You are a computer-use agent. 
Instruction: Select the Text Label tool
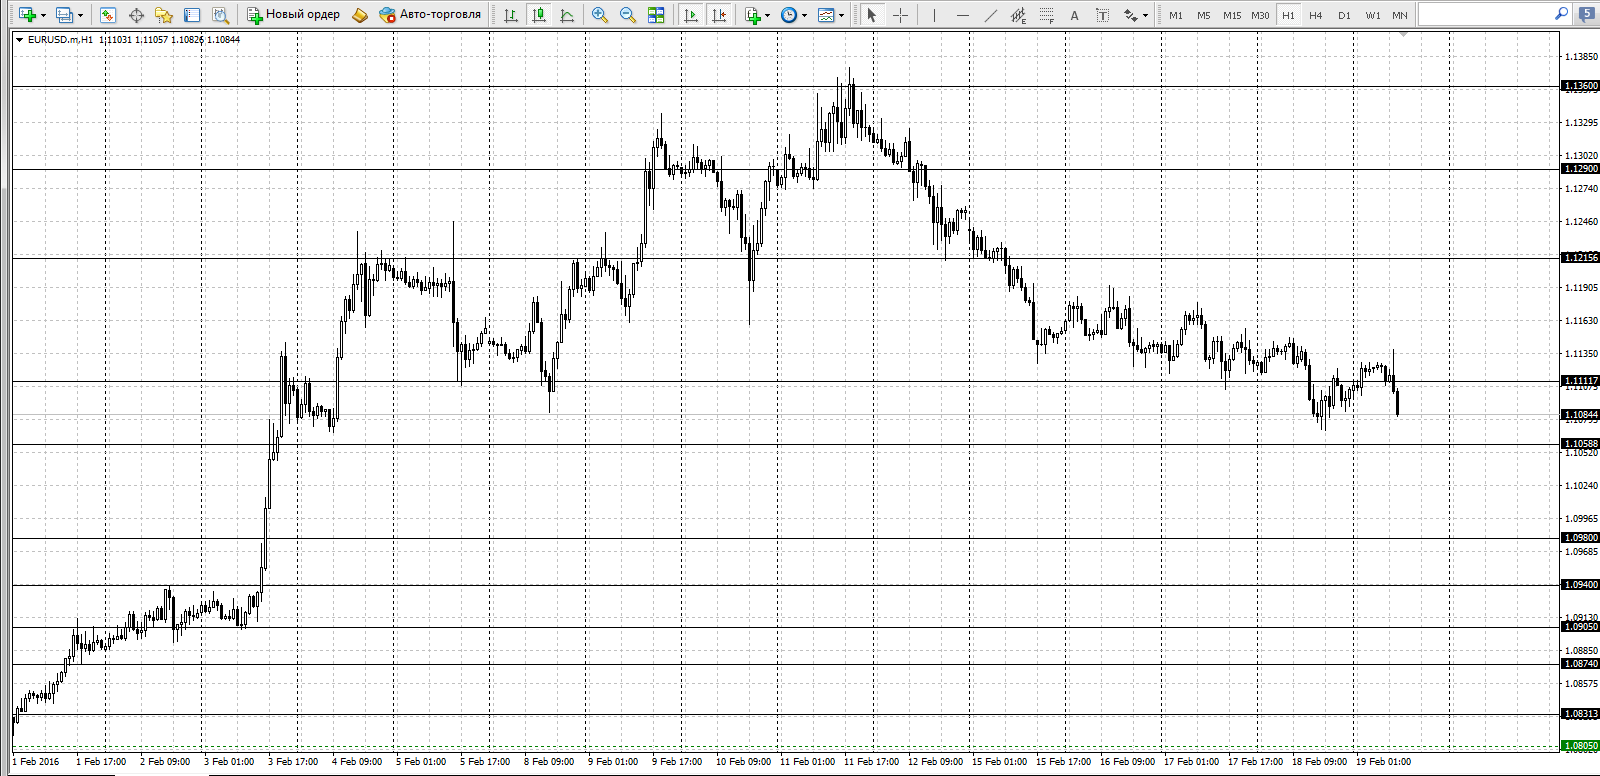click(x=1102, y=15)
